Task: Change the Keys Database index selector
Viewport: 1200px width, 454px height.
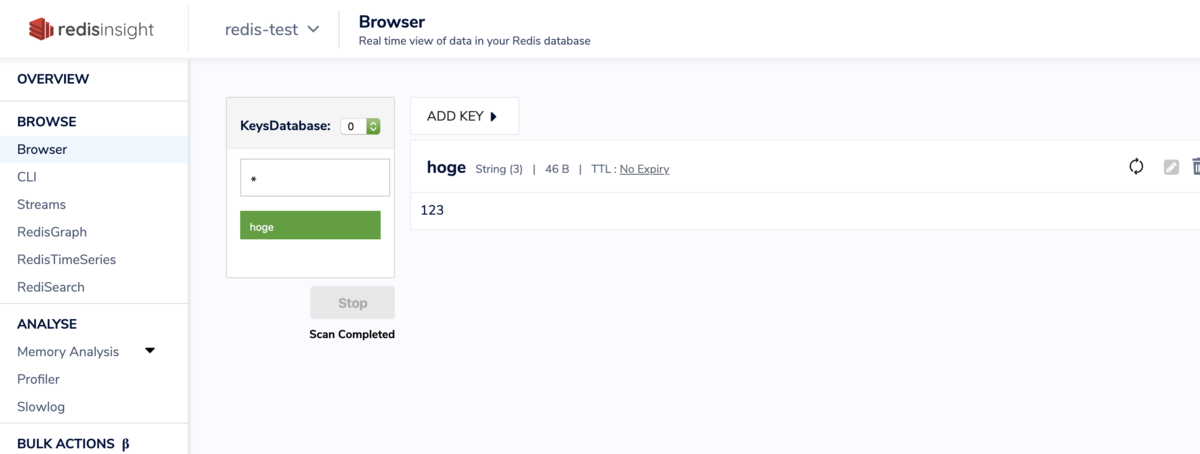Action: (360, 126)
